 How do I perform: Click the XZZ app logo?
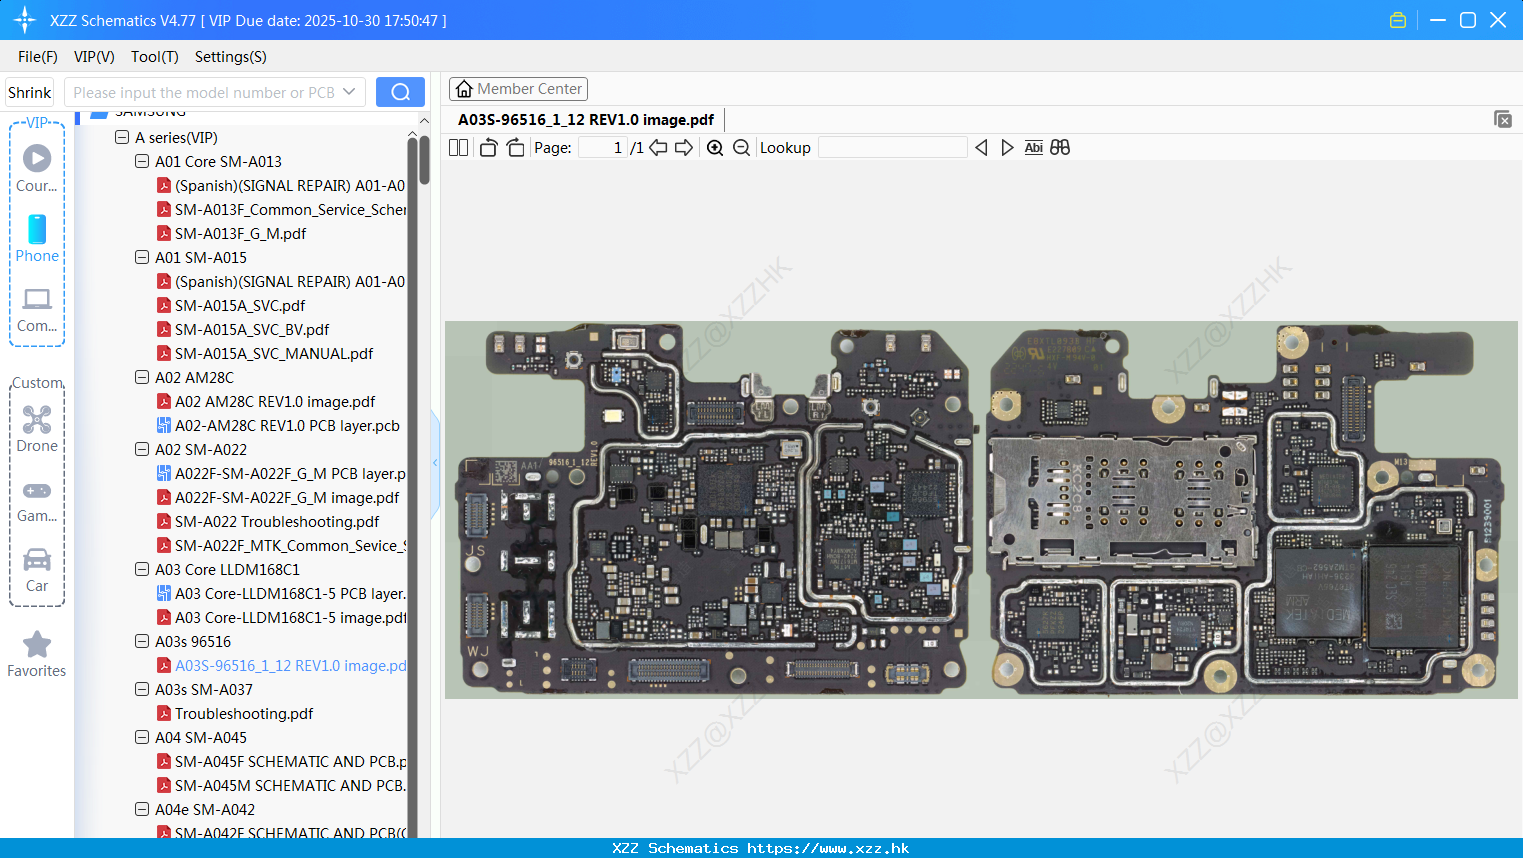point(25,20)
